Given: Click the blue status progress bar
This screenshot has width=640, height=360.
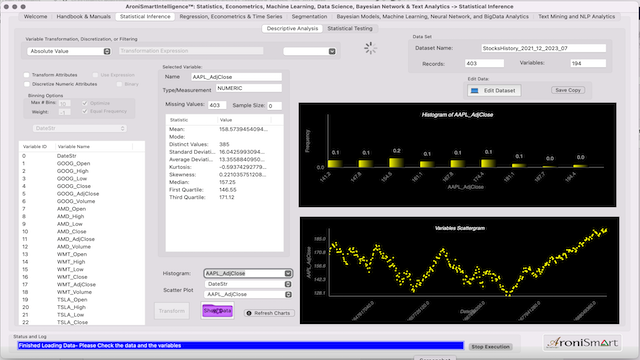Looking at the screenshot, I should 240,346.
